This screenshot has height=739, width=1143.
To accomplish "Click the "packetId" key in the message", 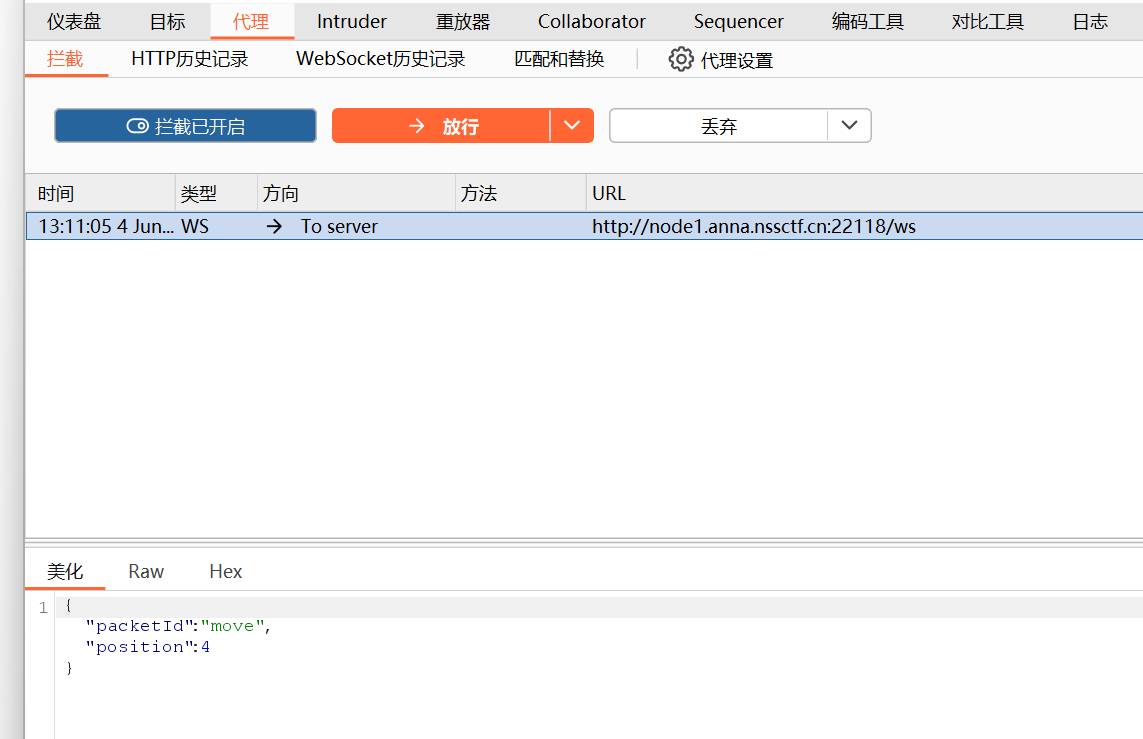I will tap(139, 626).
